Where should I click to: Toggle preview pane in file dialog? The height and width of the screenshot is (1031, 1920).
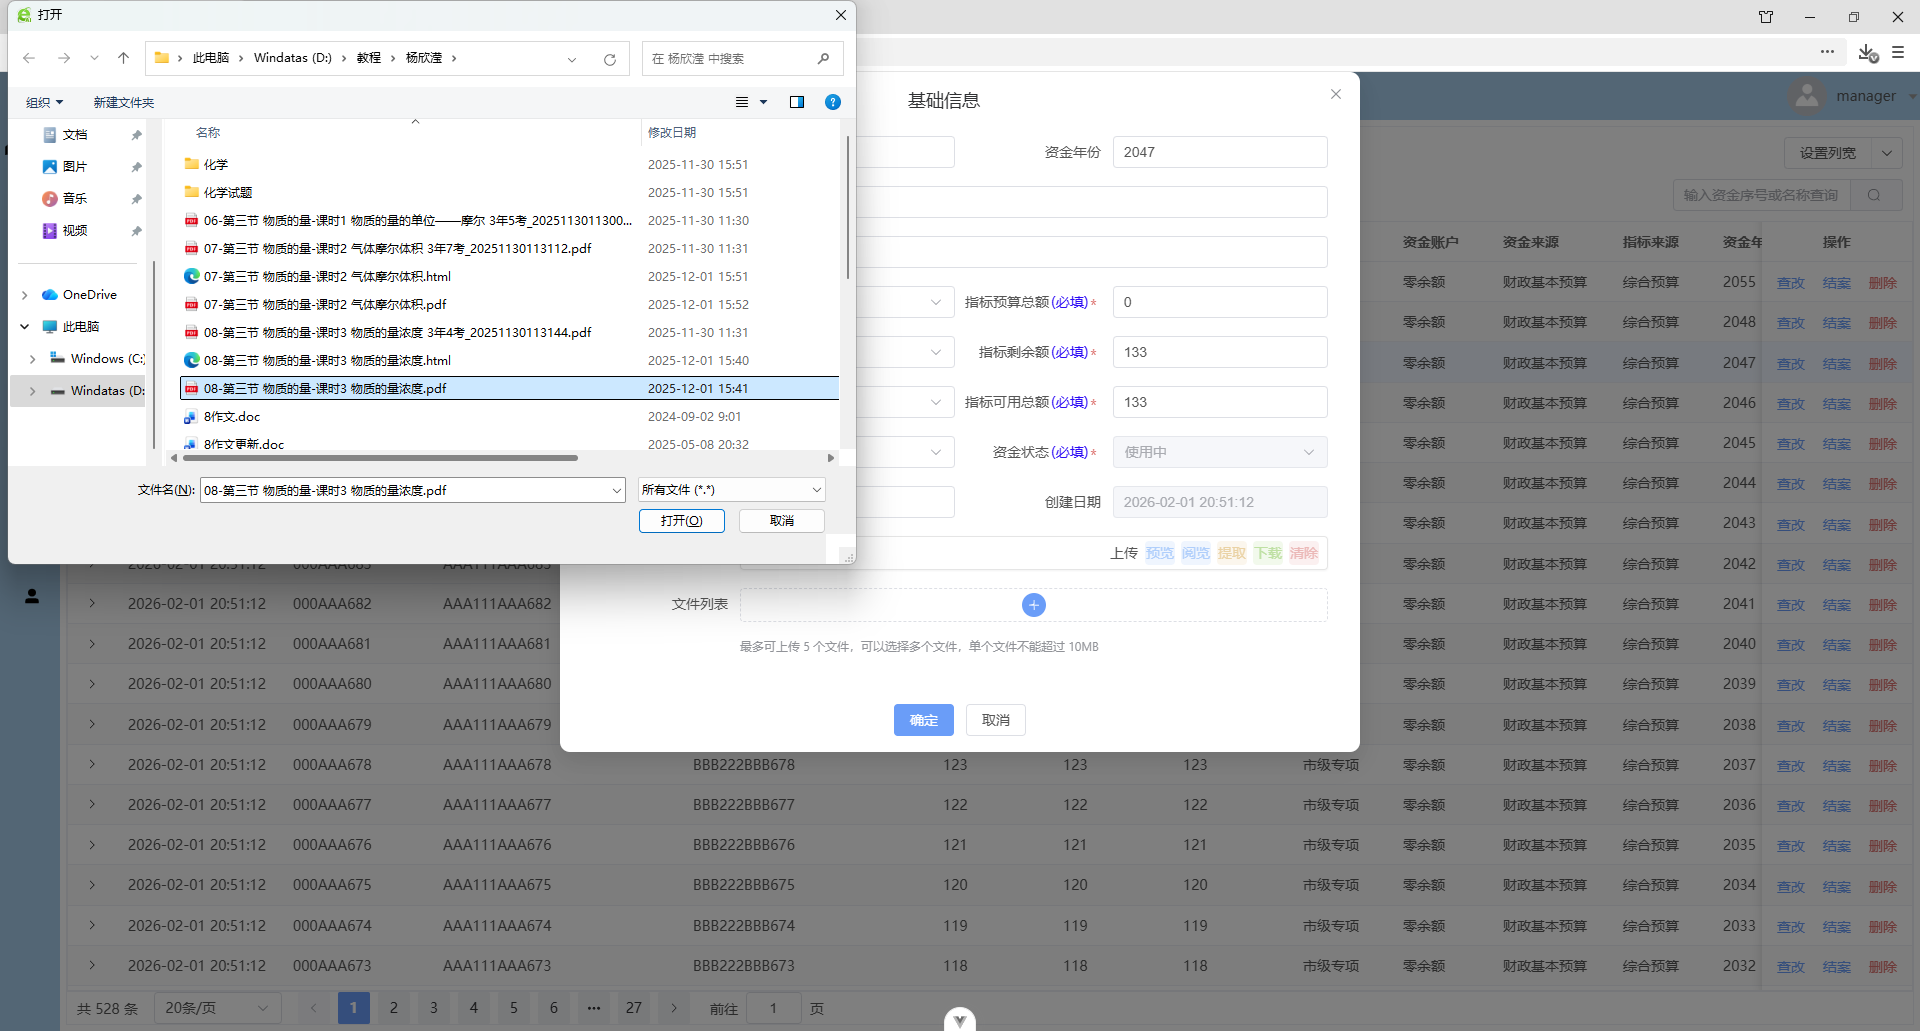(x=797, y=102)
